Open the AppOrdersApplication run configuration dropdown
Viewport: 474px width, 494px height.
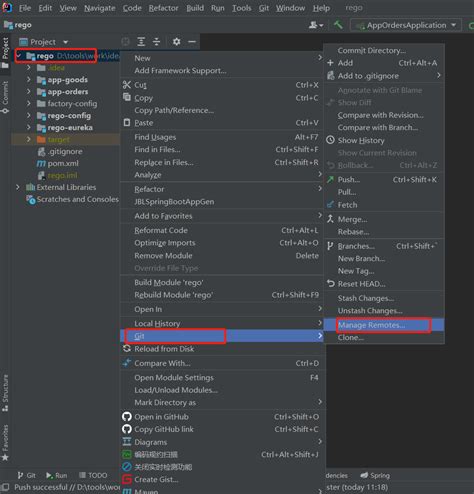coord(406,25)
